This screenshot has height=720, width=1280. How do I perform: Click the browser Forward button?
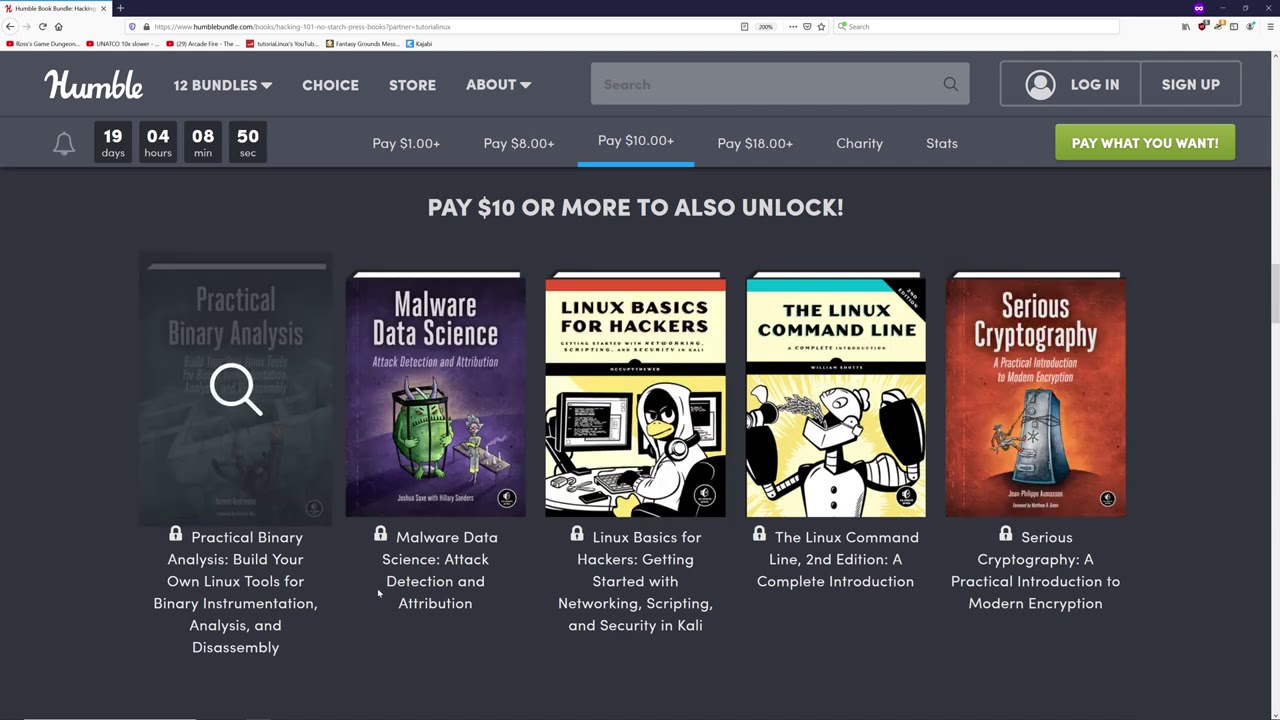coord(26,27)
